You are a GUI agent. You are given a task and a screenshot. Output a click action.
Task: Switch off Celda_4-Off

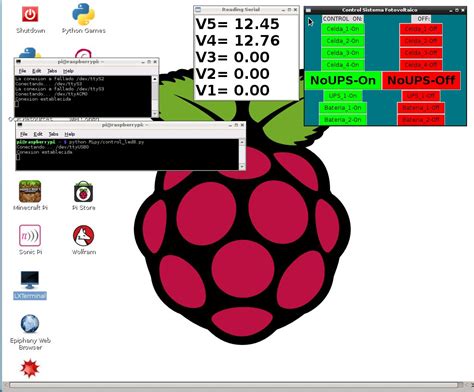[421, 65]
